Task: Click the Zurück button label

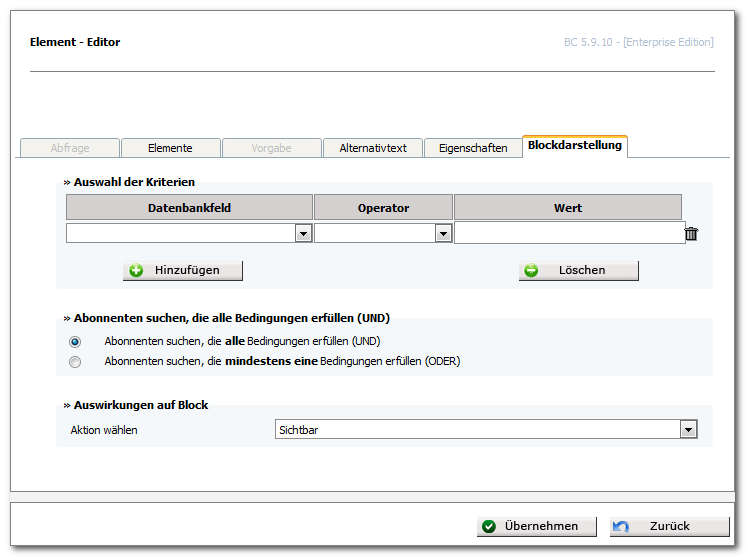Action: point(669,526)
